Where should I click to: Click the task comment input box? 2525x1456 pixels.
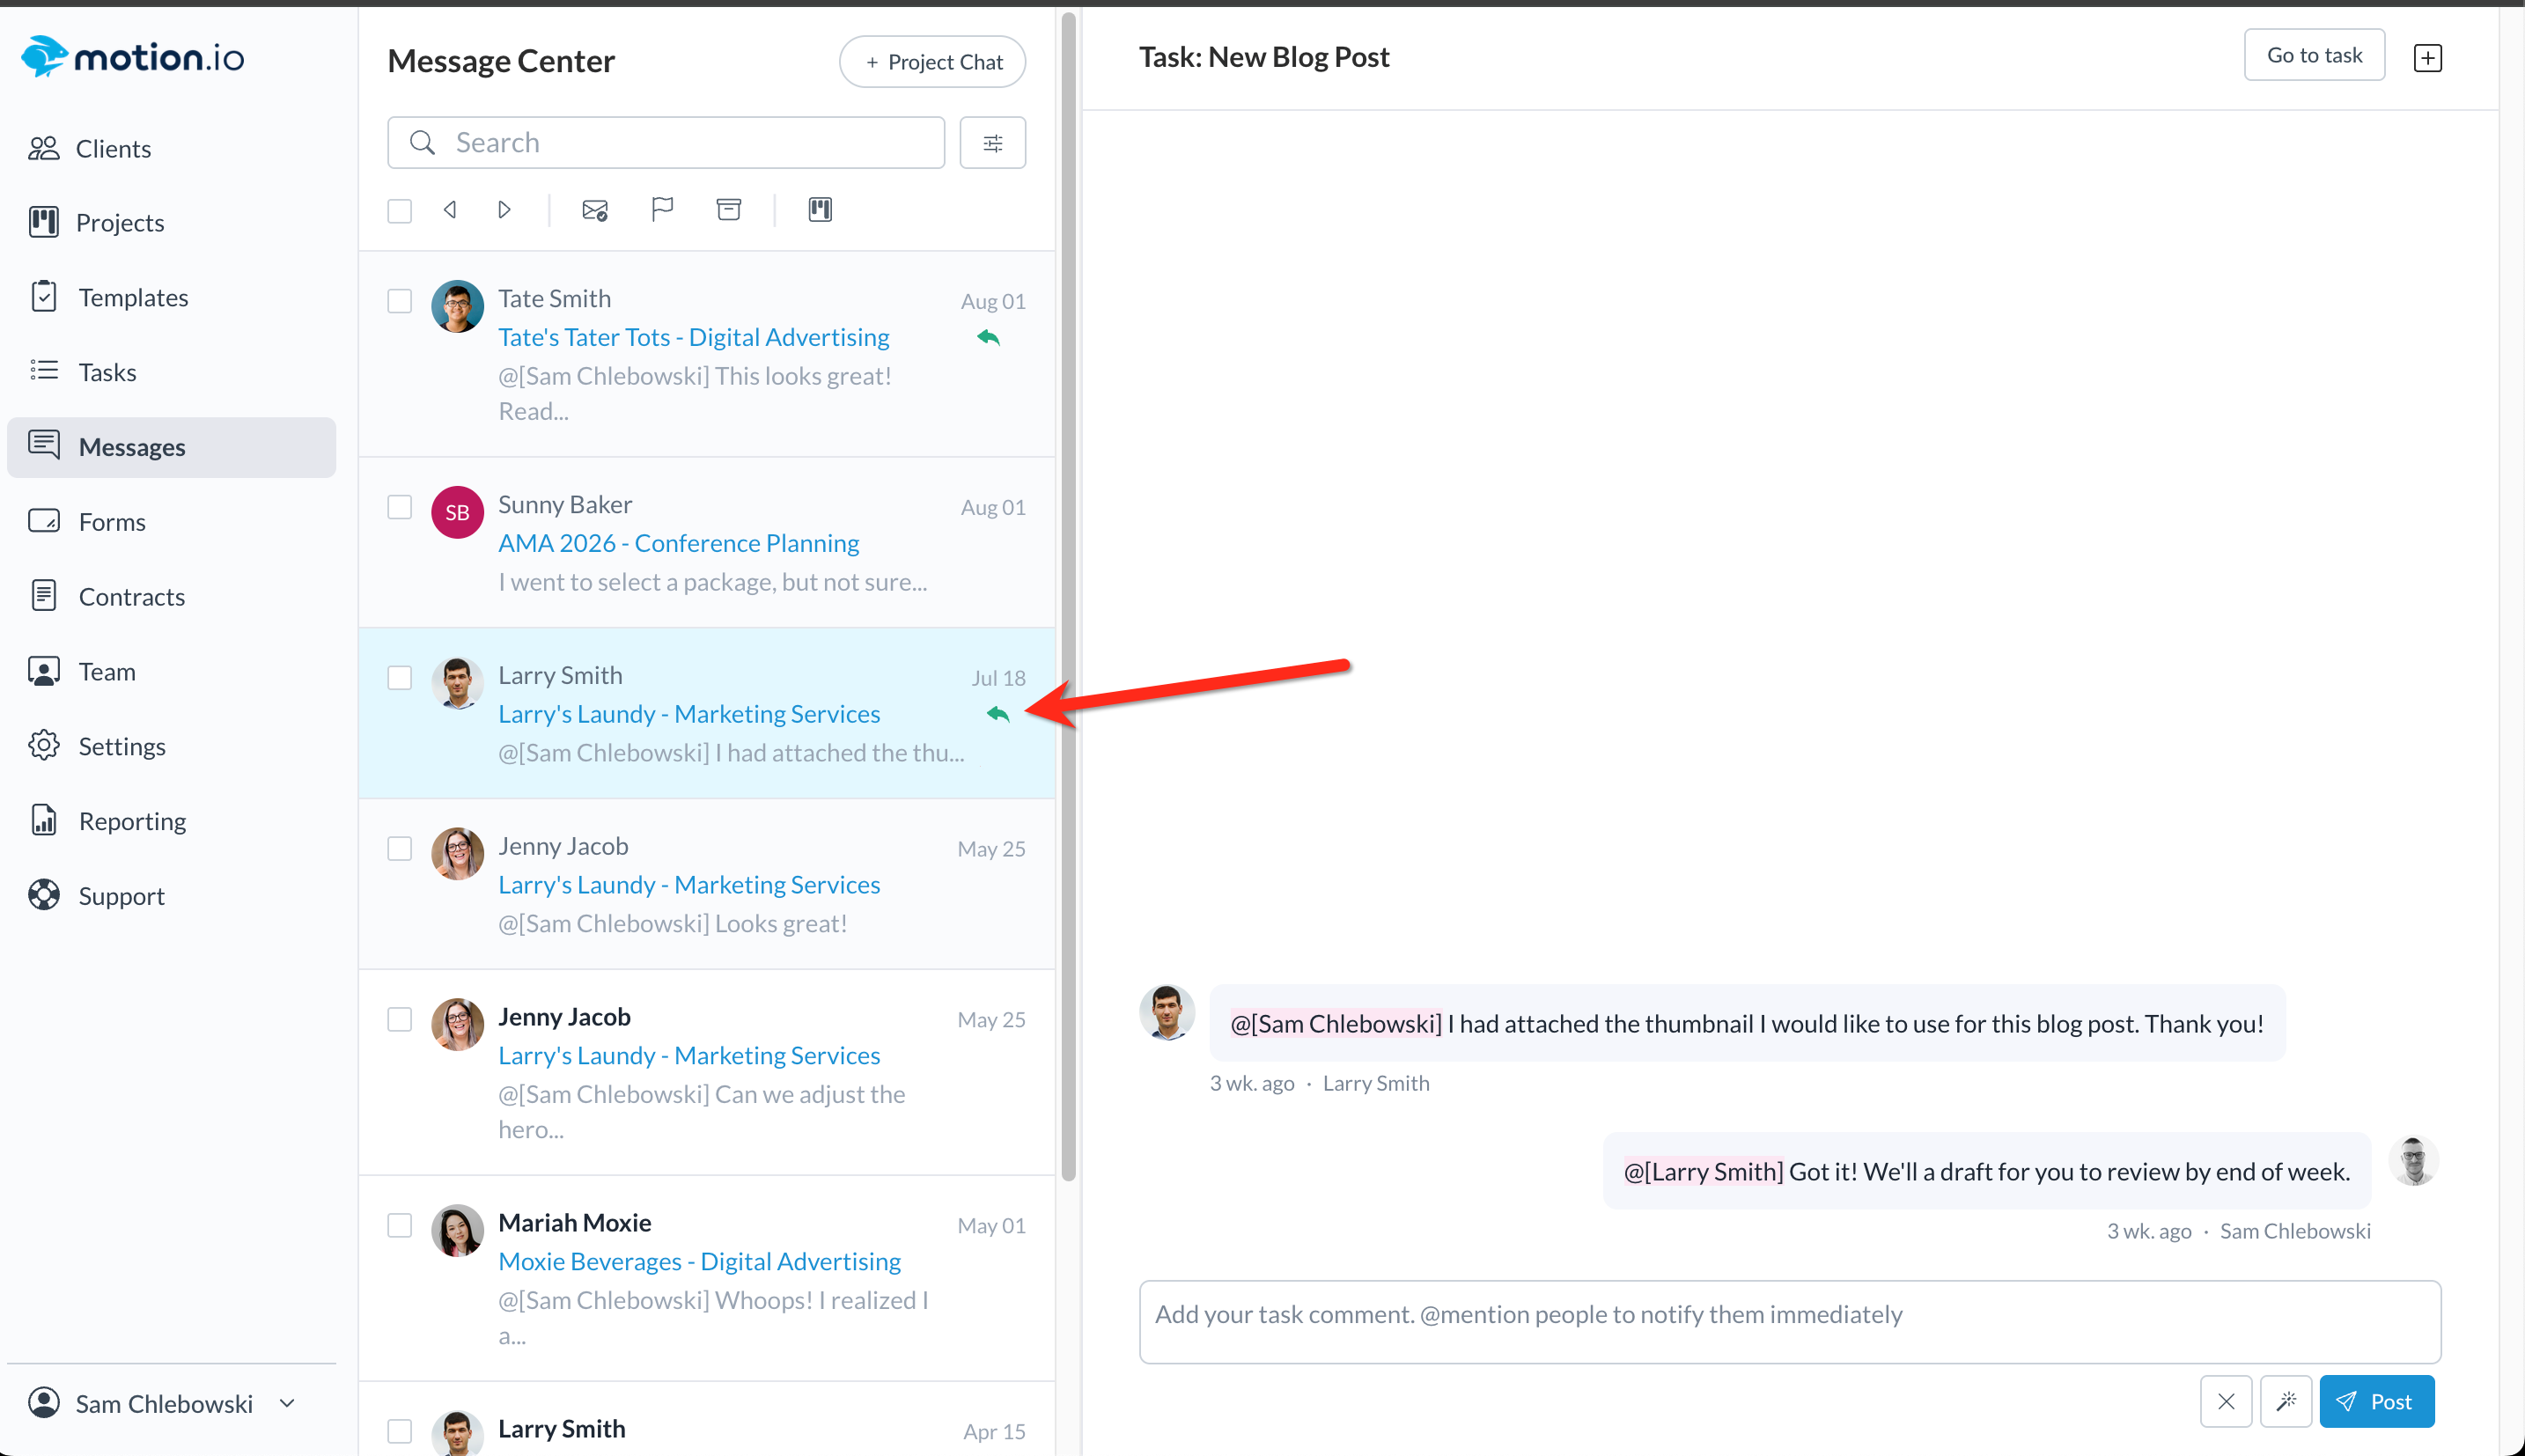tap(1790, 1322)
